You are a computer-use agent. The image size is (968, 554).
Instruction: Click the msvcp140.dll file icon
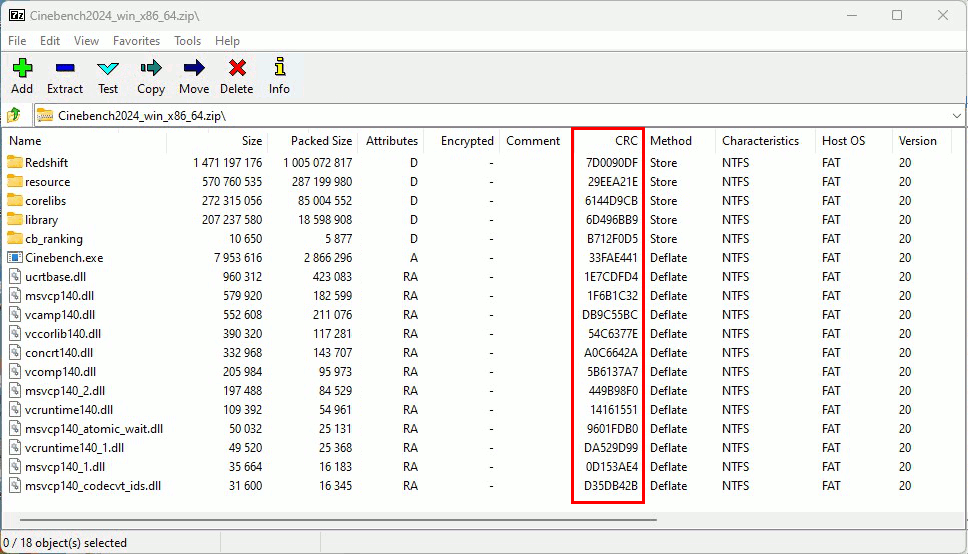tap(15, 296)
